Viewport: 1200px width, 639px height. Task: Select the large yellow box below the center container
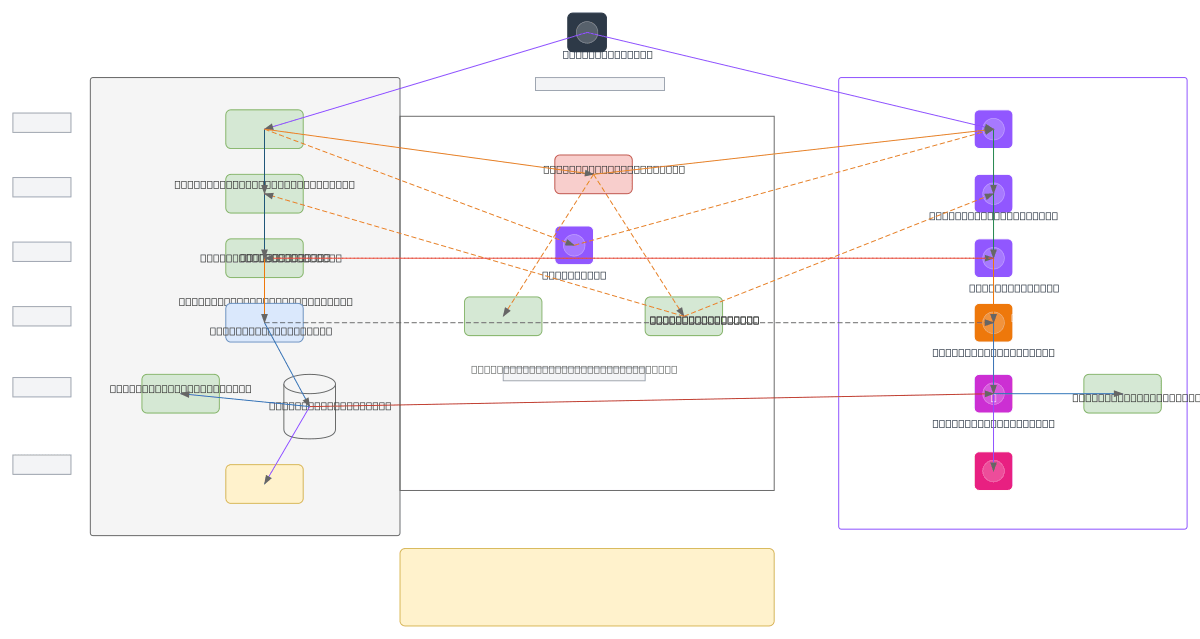(x=587, y=587)
